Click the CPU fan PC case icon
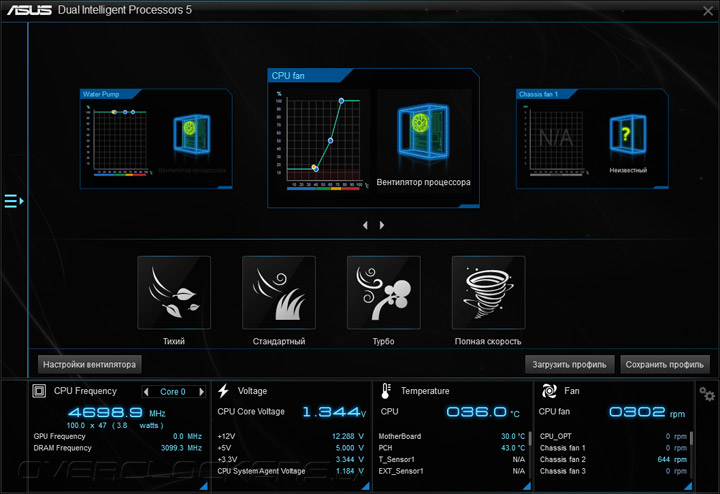 (423, 131)
